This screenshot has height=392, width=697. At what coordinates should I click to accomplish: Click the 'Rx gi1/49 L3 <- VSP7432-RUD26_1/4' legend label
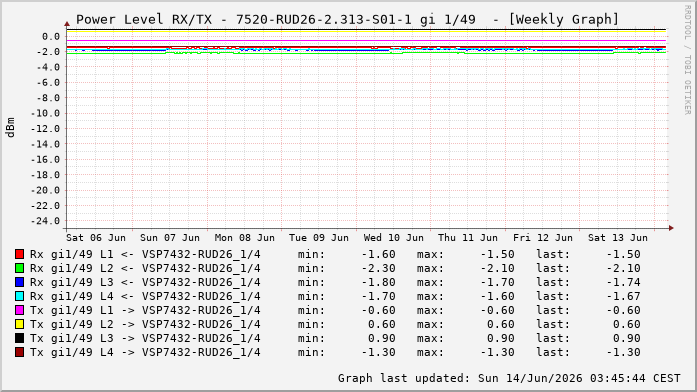coord(145,282)
